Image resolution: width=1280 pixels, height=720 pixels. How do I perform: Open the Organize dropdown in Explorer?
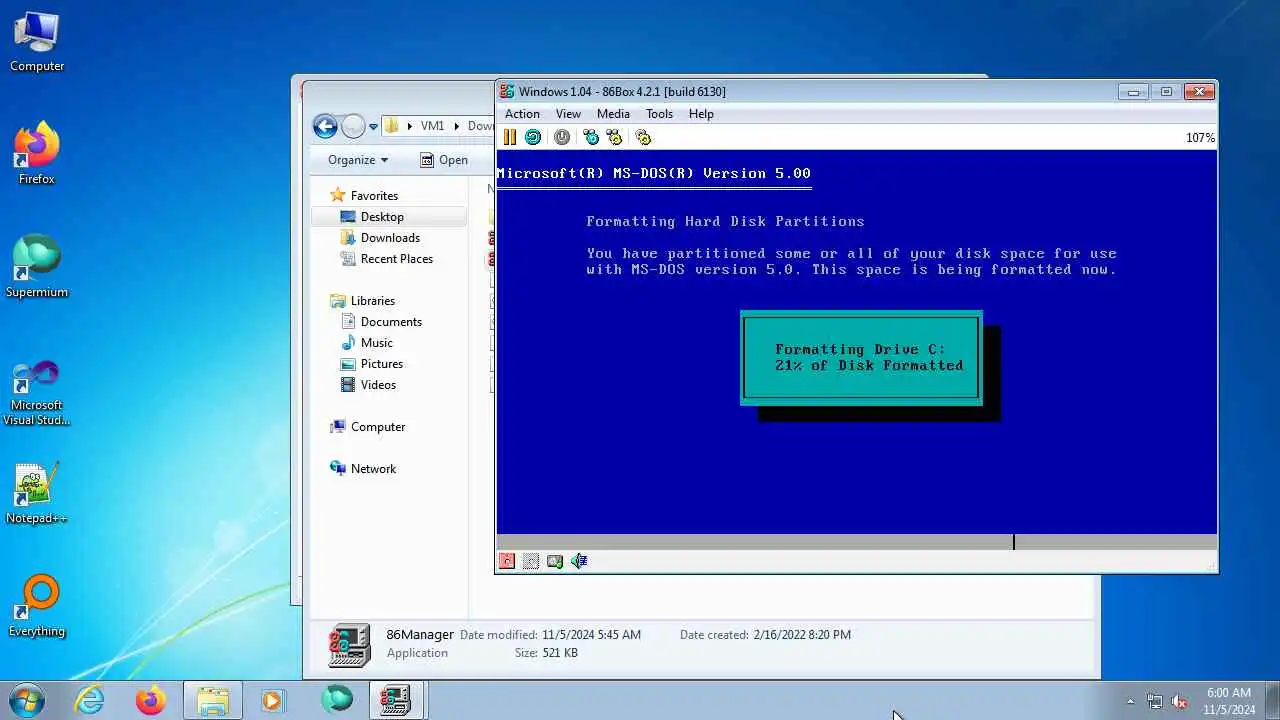357,160
